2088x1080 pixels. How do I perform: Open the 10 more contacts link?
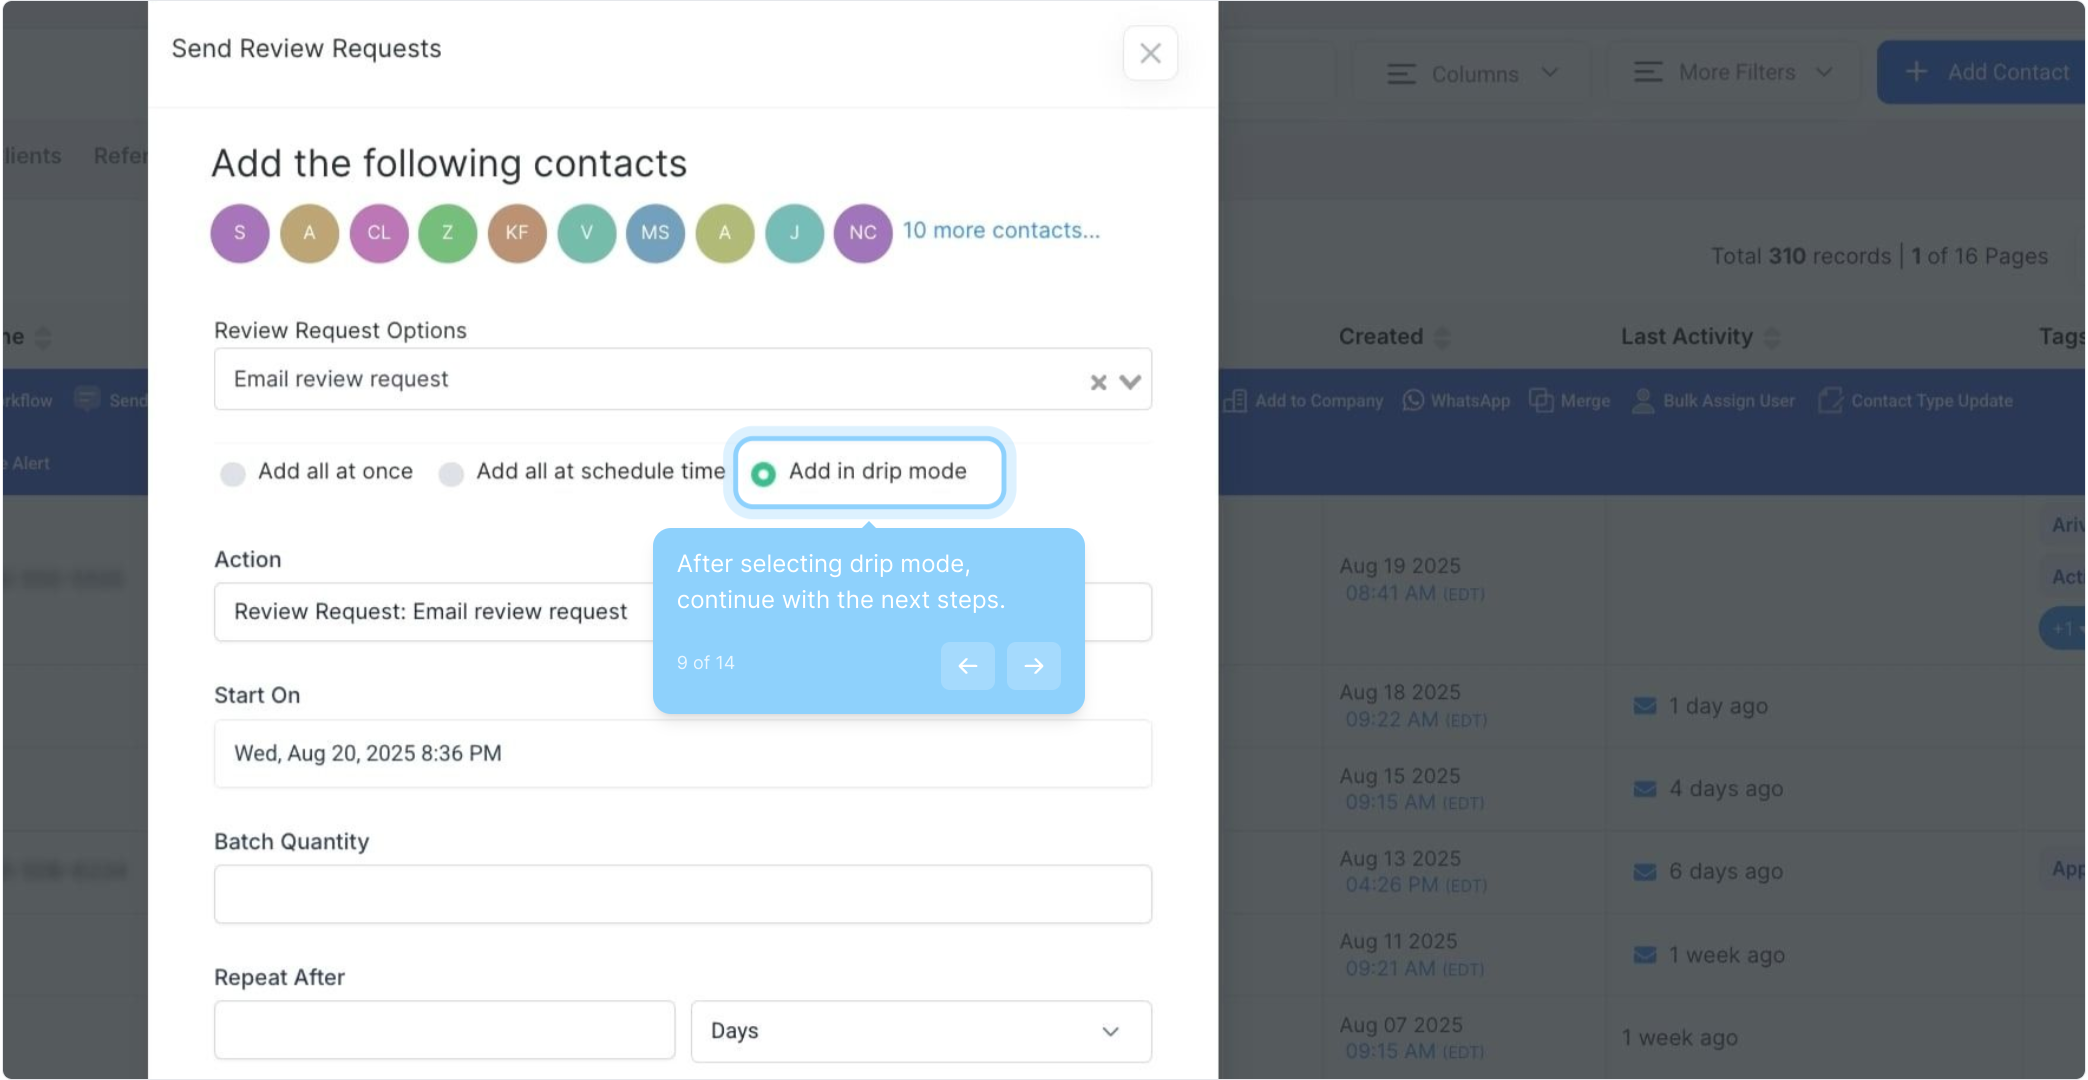tap(1001, 231)
